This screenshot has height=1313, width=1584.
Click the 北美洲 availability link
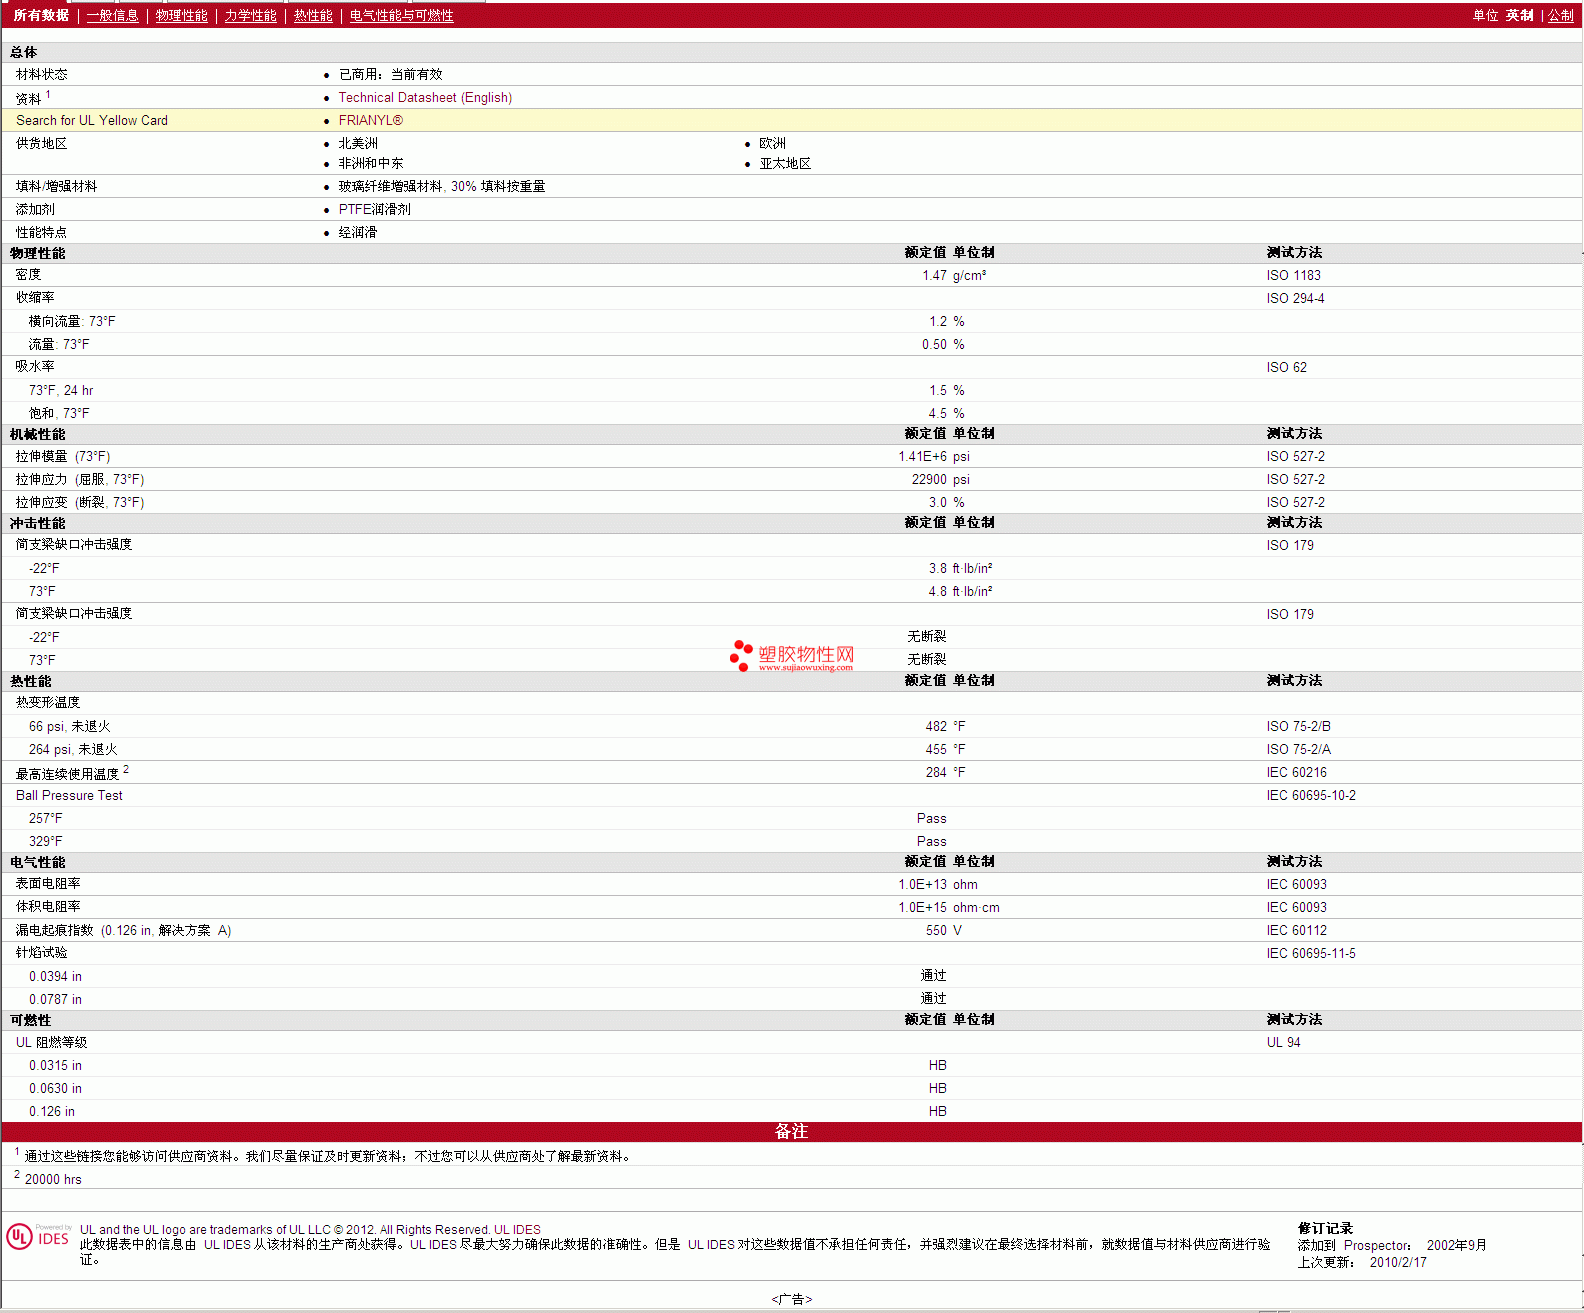(x=358, y=143)
